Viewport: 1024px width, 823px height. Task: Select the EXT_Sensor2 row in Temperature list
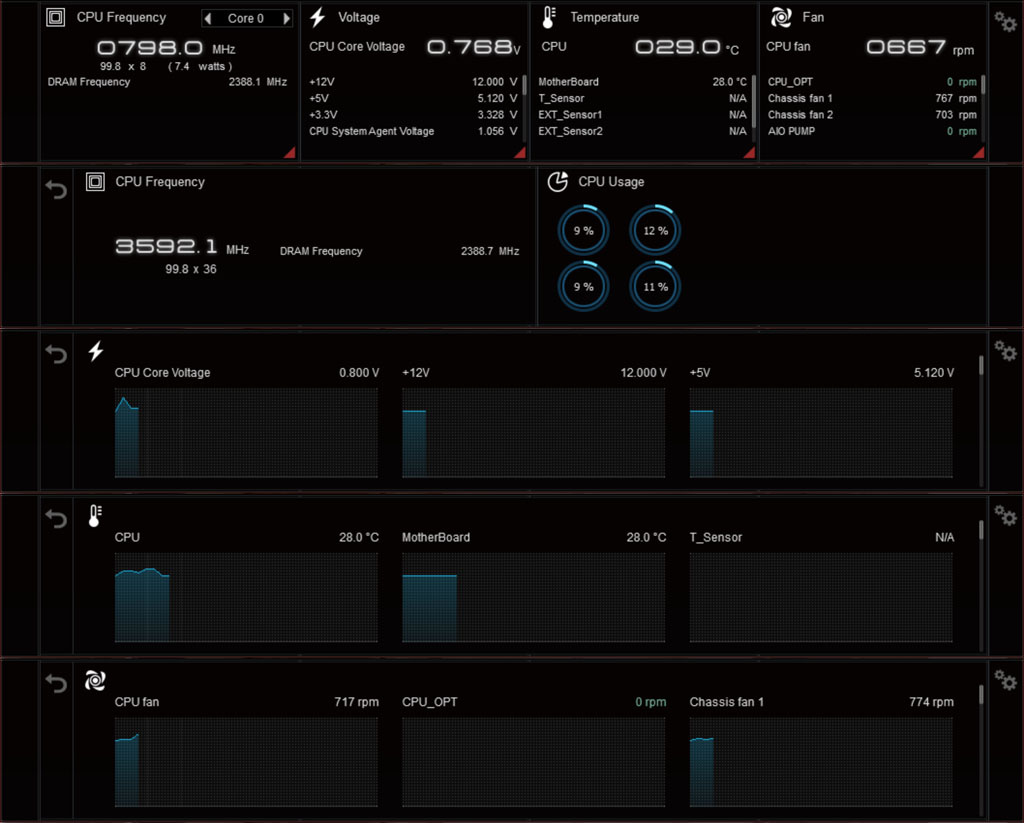(x=643, y=131)
